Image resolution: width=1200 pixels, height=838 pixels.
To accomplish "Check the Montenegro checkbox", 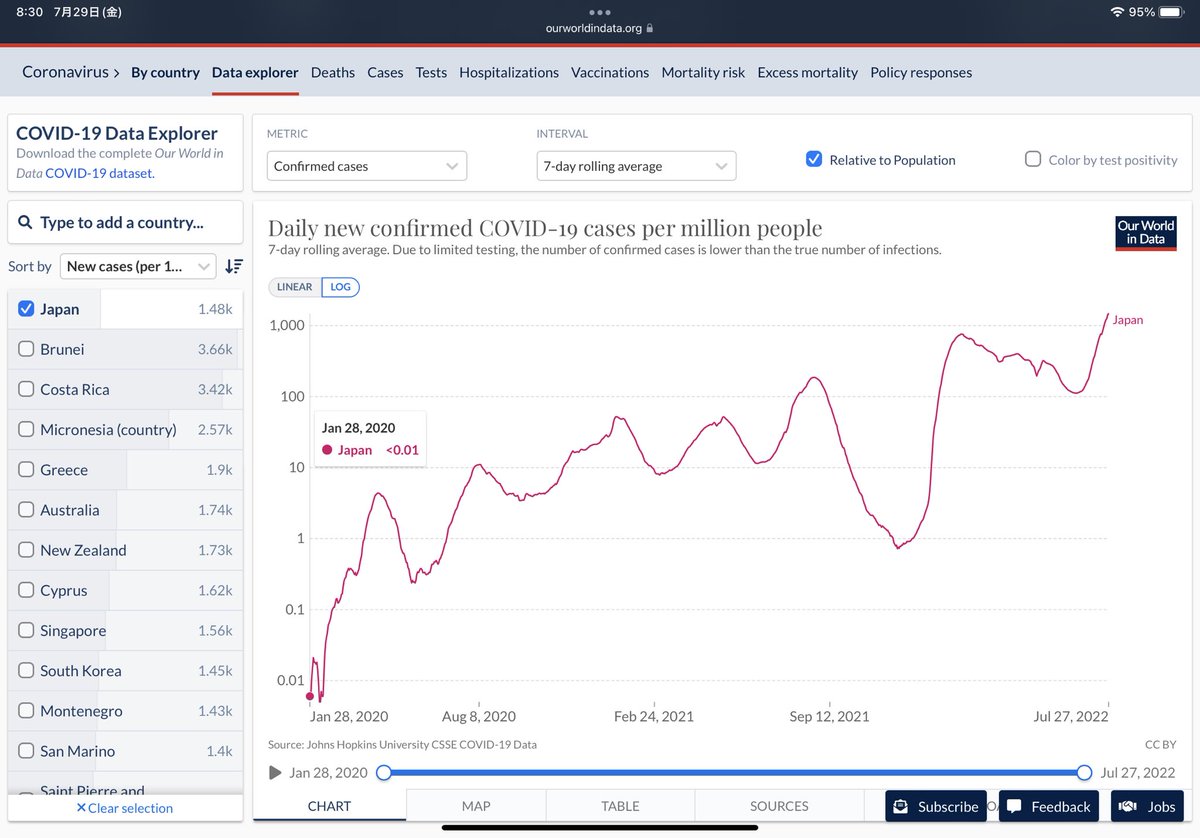I will [x=27, y=711].
